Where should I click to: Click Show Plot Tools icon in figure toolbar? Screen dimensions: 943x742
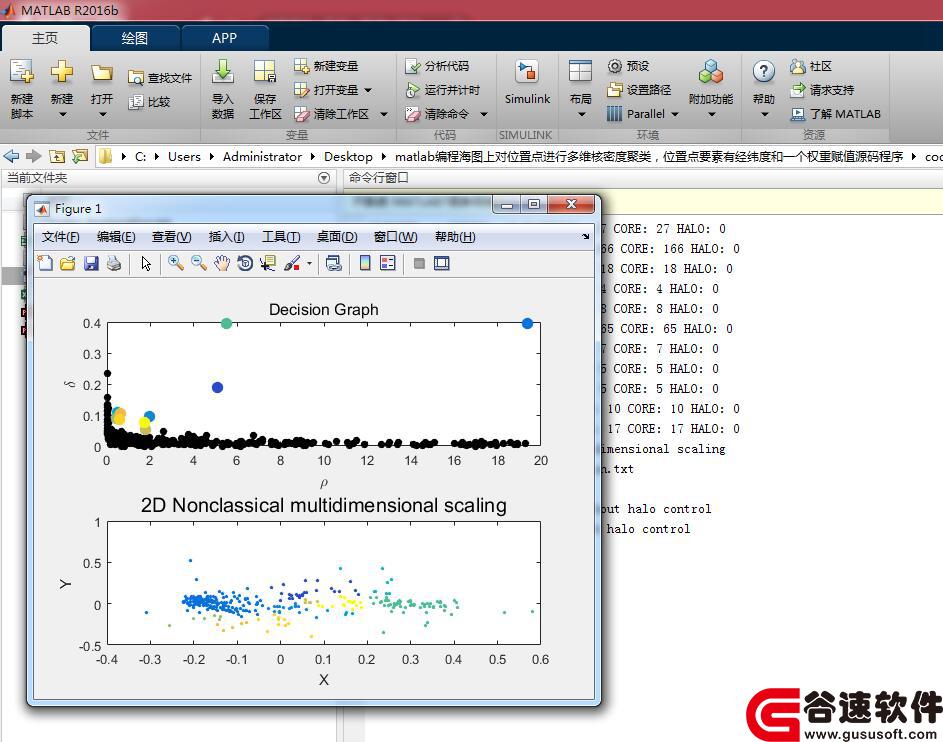[442, 263]
